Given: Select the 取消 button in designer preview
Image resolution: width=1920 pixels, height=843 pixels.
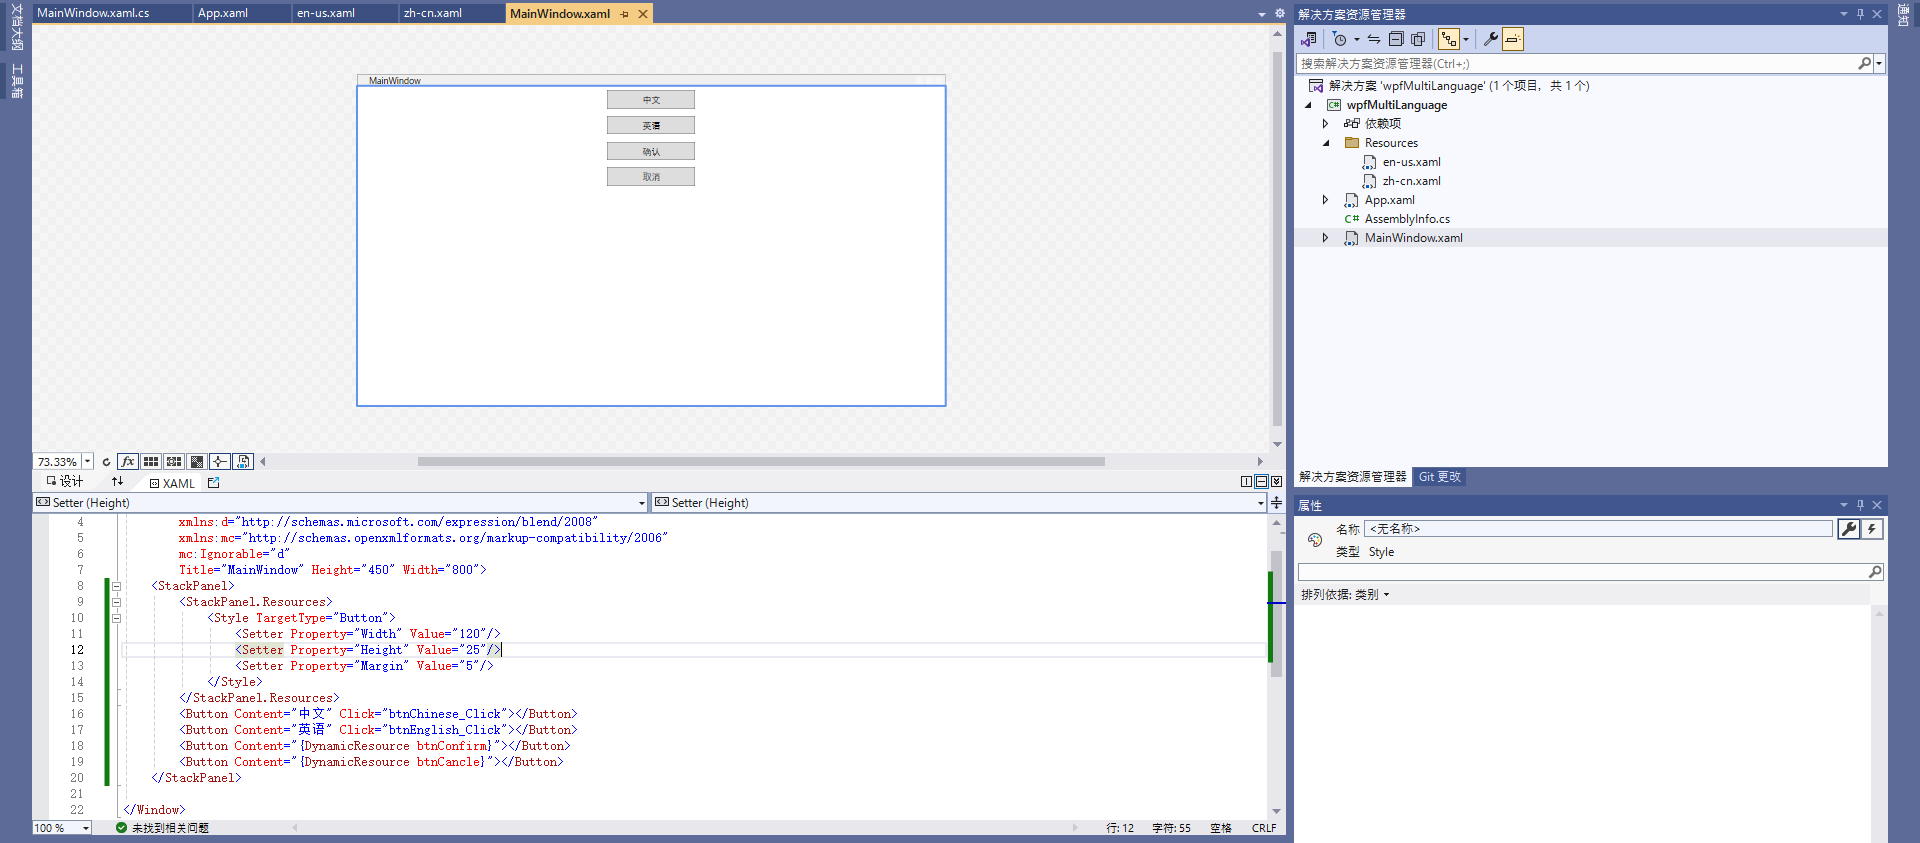Looking at the screenshot, I should 651,177.
